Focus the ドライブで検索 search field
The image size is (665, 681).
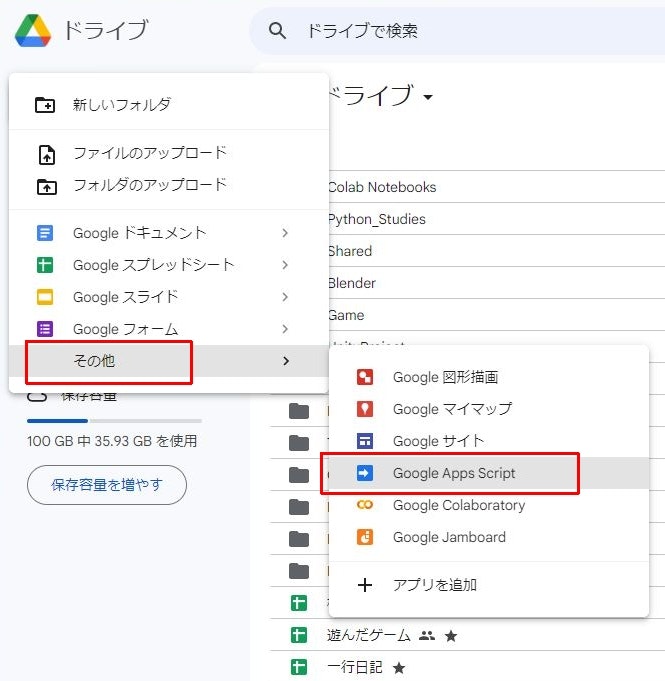pos(457,31)
